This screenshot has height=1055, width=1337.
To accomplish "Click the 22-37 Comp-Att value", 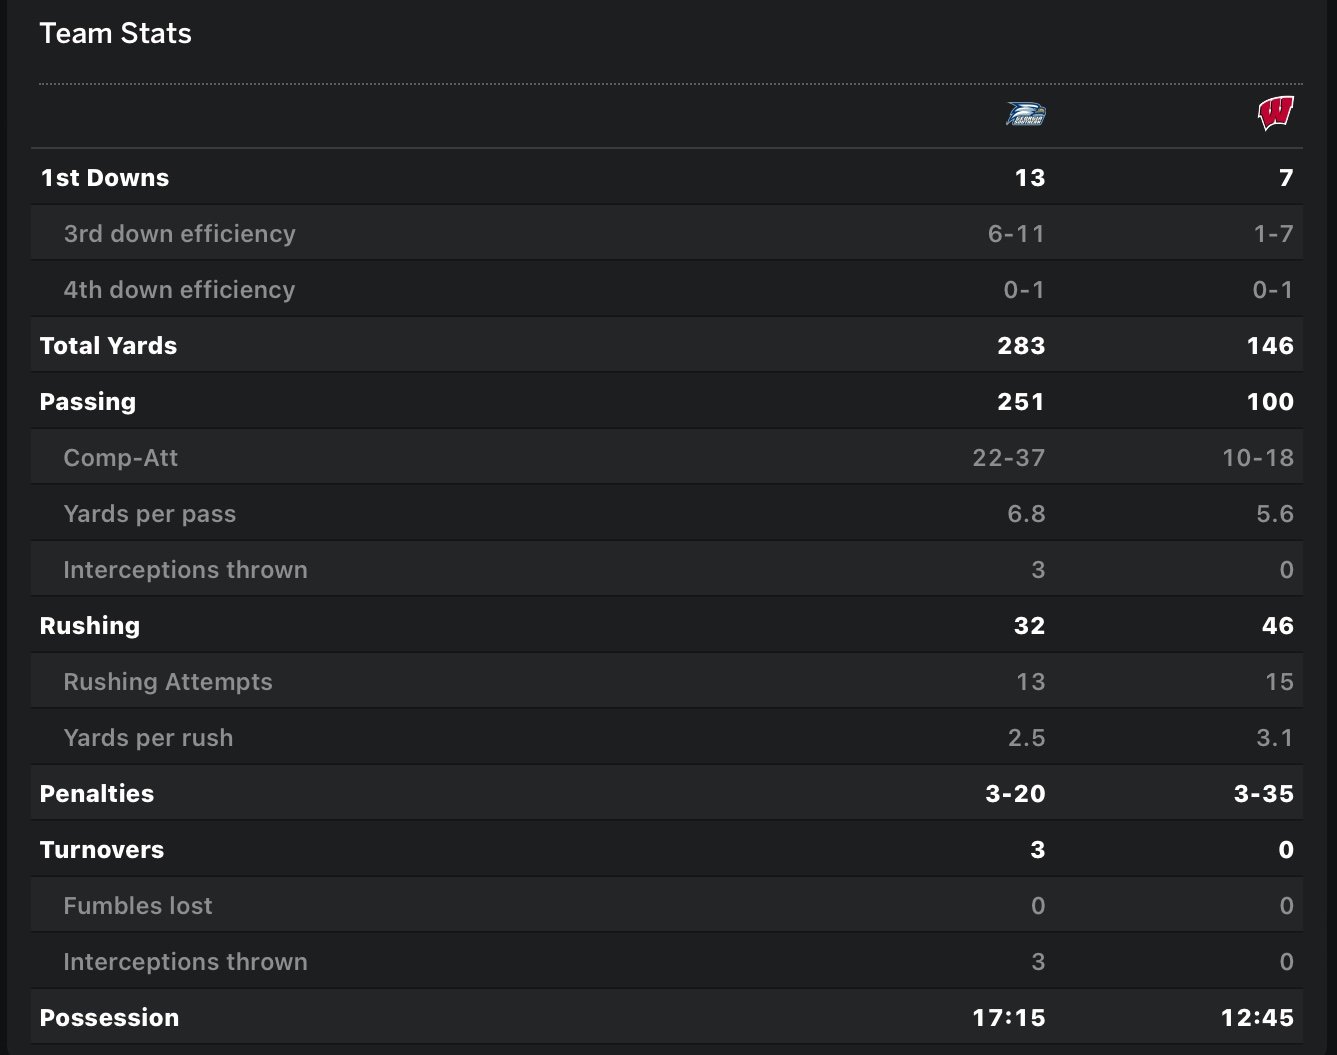I will (1008, 458).
